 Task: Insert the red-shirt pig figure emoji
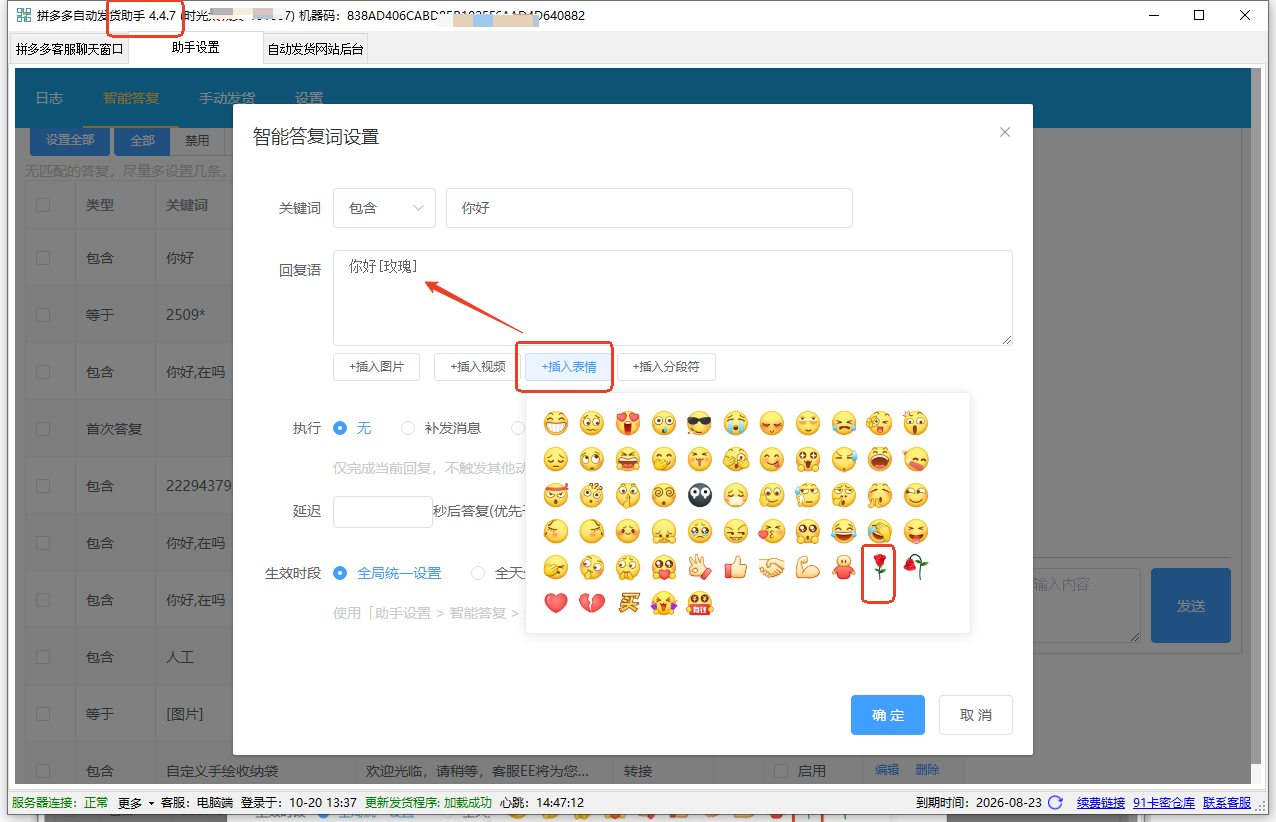coord(844,568)
